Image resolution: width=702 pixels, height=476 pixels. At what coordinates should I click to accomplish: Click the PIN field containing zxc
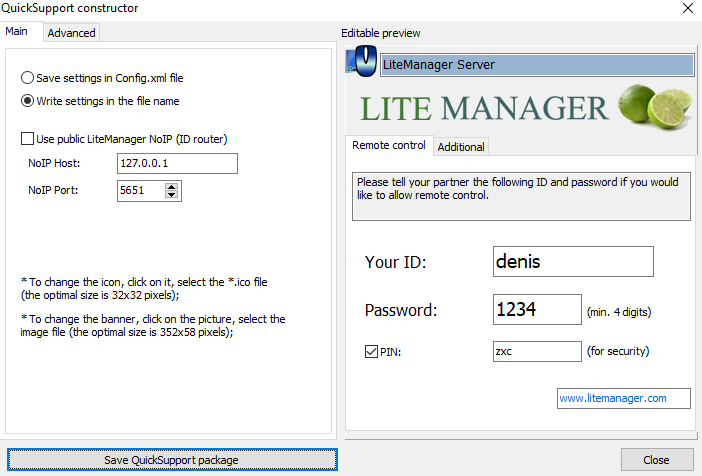(537, 352)
